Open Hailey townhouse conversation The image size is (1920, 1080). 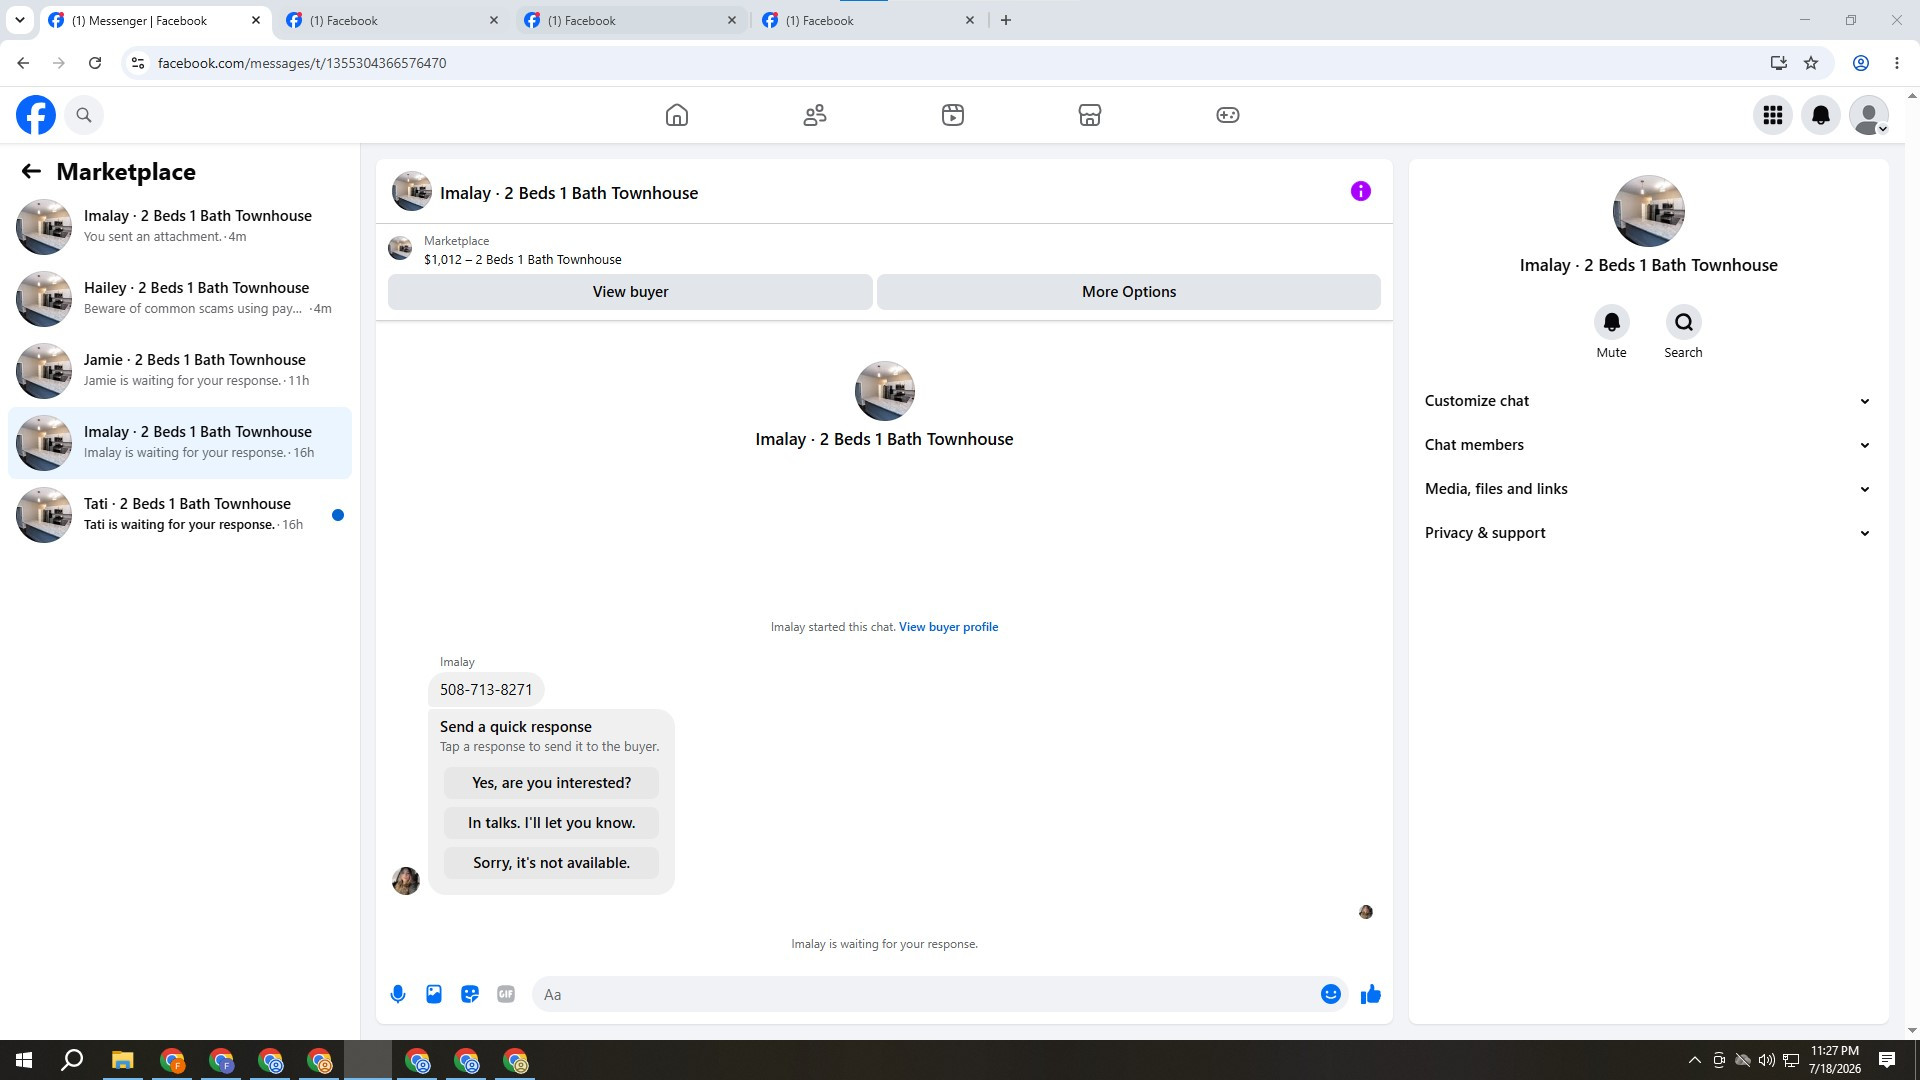[180, 298]
